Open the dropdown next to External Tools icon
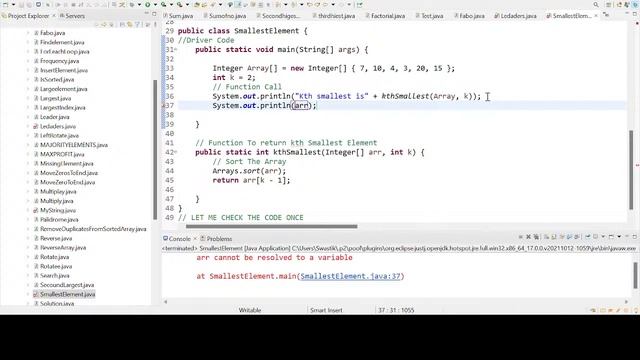The width and height of the screenshot is (640, 360). [x=187, y=4]
